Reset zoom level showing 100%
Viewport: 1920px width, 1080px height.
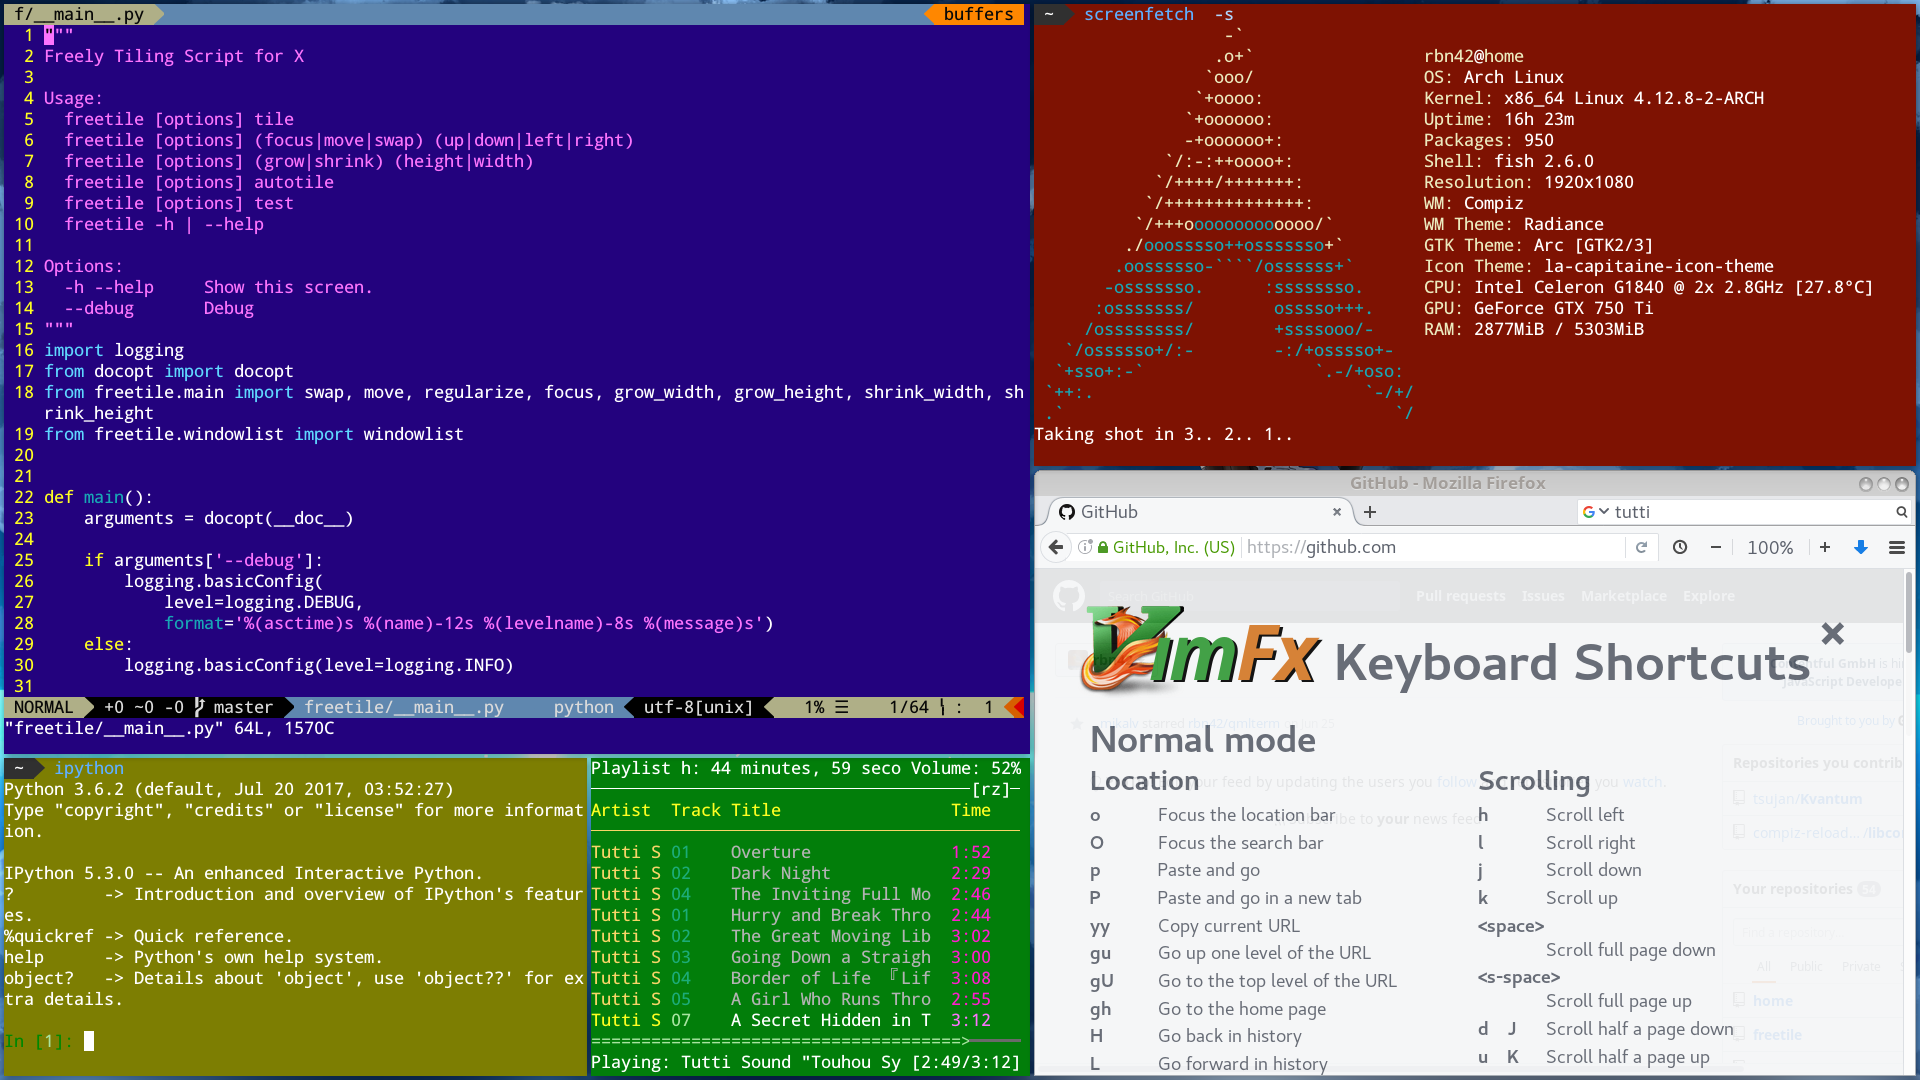(1770, 547)
